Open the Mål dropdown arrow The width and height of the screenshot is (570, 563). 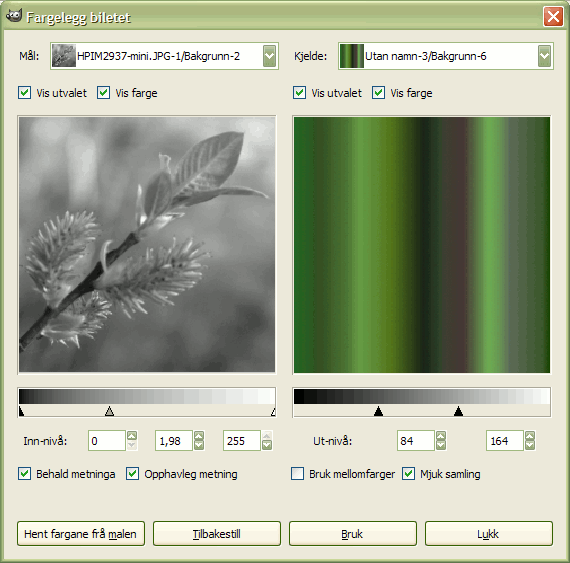[x=269, y=56]
